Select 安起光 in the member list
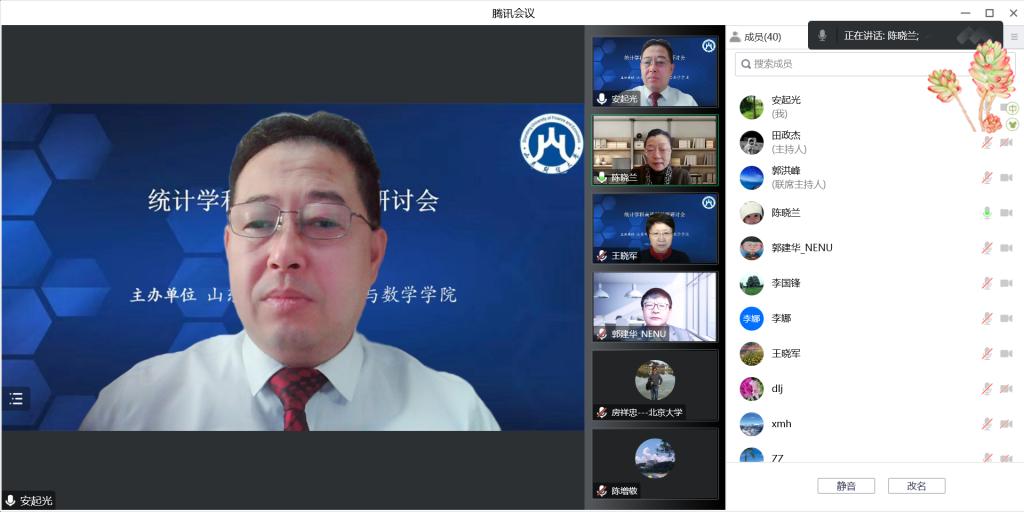 tap(786, 107)
